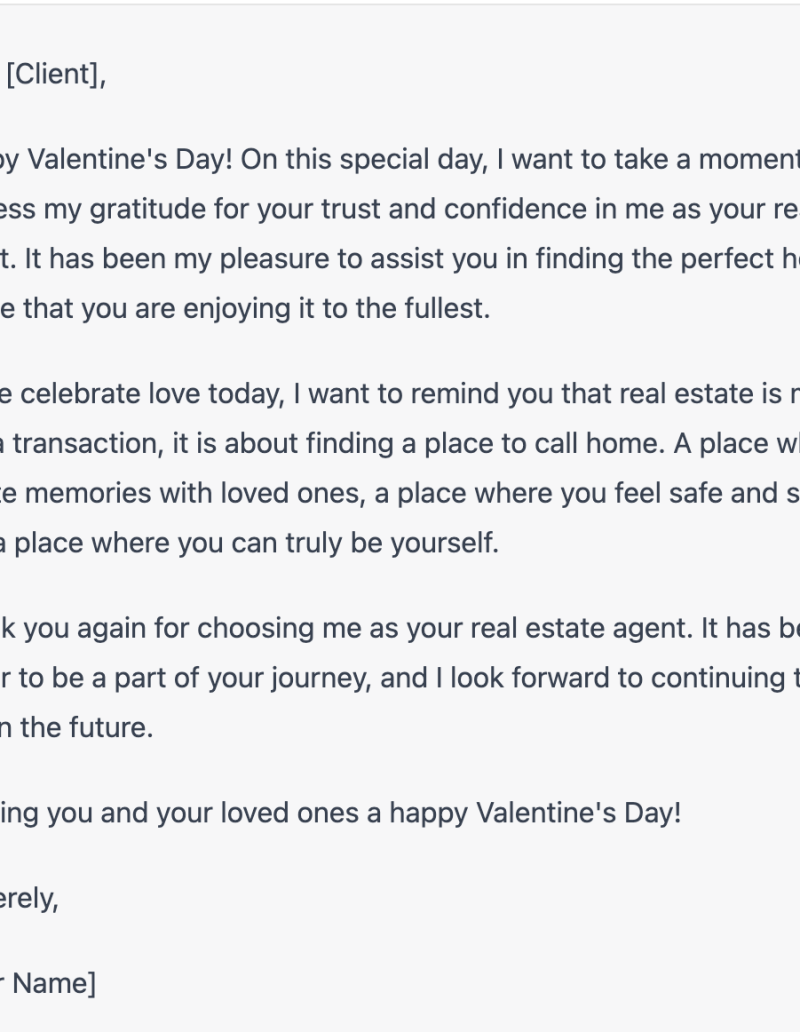
Task: Click the "erely," sign-off text
Action: point(28,898)
